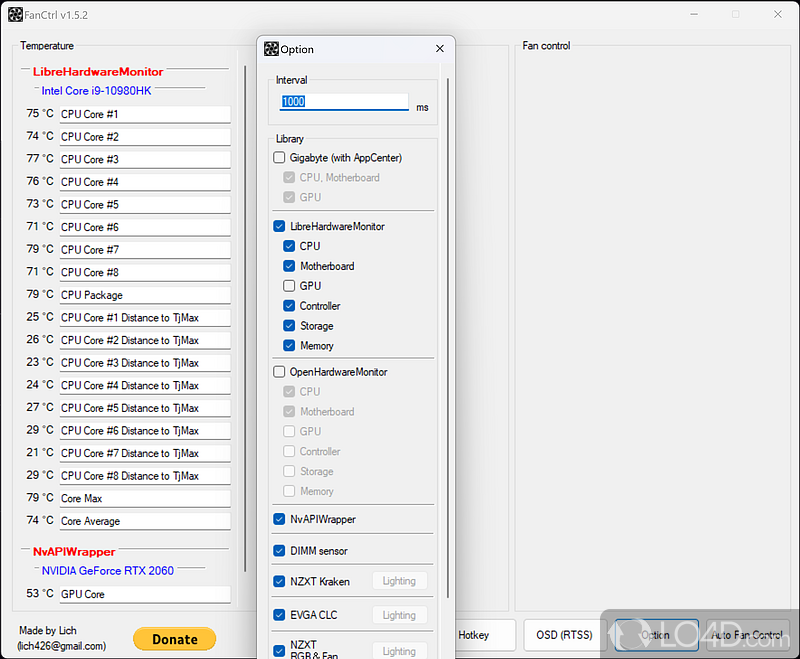Image resolution: width=800 pixels, height=659 pixels.
Task: Open the OSD (RTSS) button
Action: (564, 635)
